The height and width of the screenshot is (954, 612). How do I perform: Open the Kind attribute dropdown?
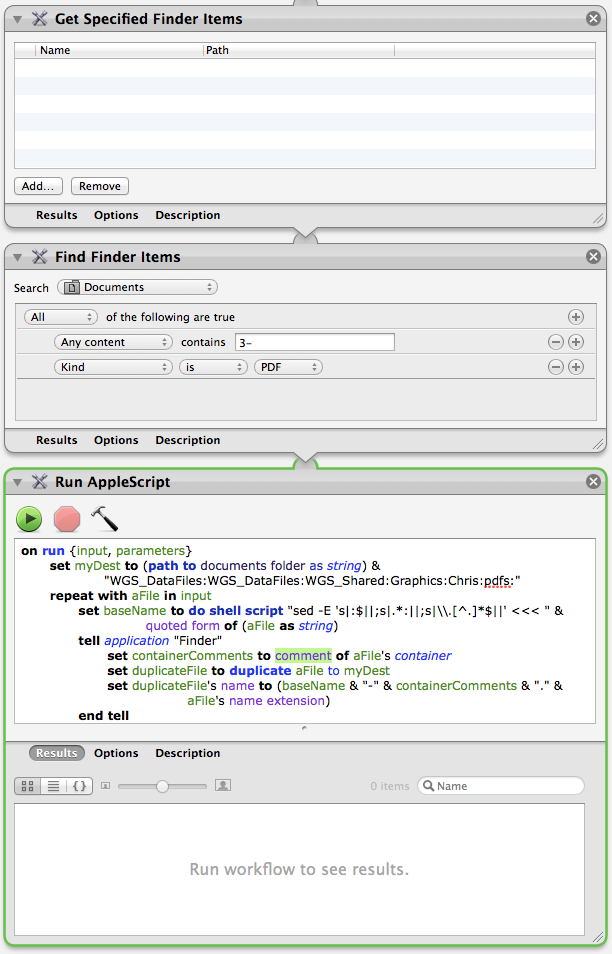113,367
